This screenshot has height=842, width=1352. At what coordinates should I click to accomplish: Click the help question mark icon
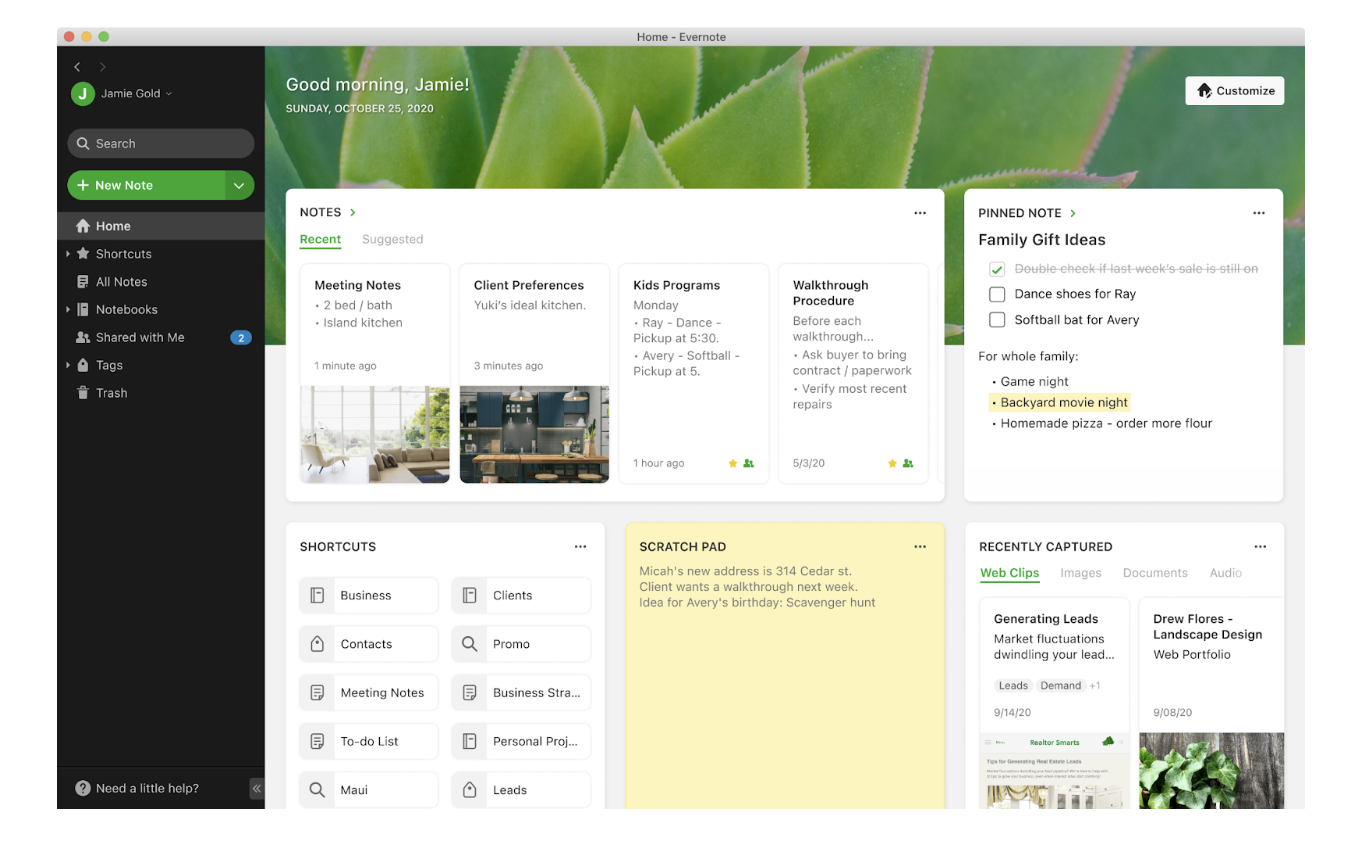pos(83,788)
